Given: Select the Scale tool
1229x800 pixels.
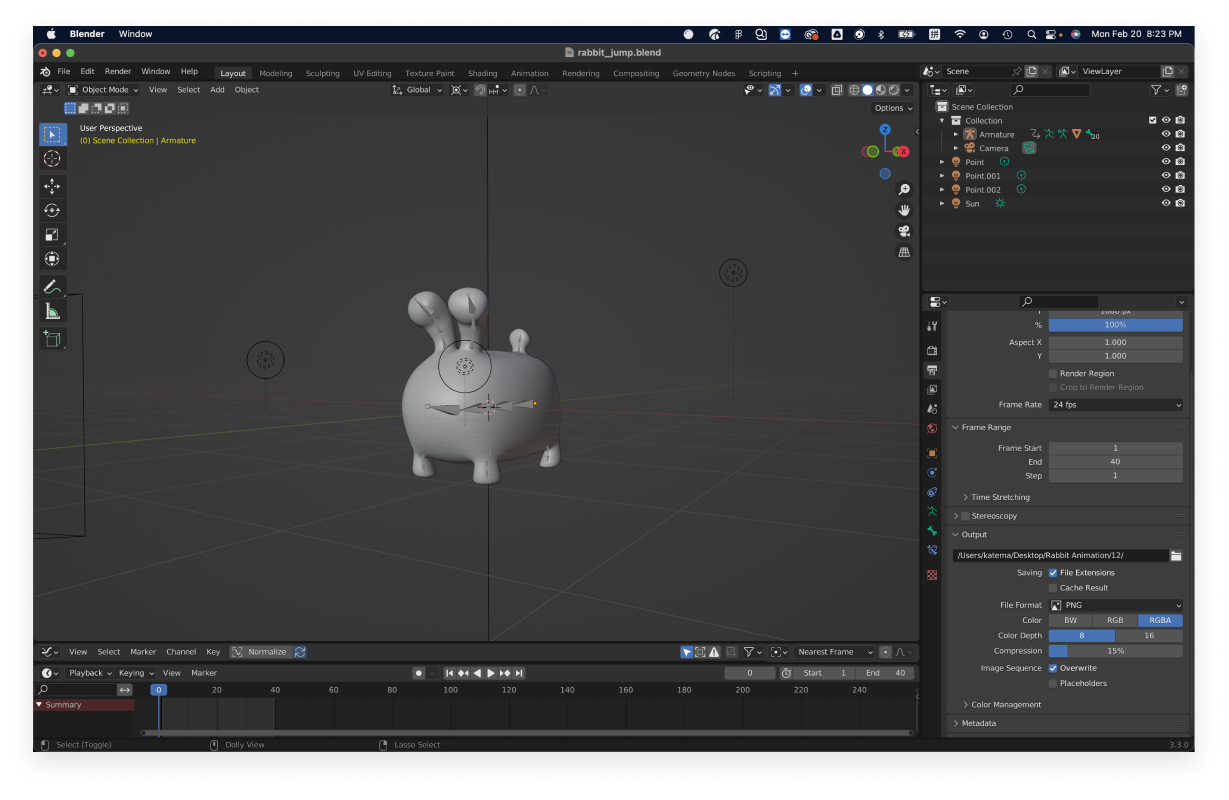Looking at the screenshot, I should [x=52, y=234].
